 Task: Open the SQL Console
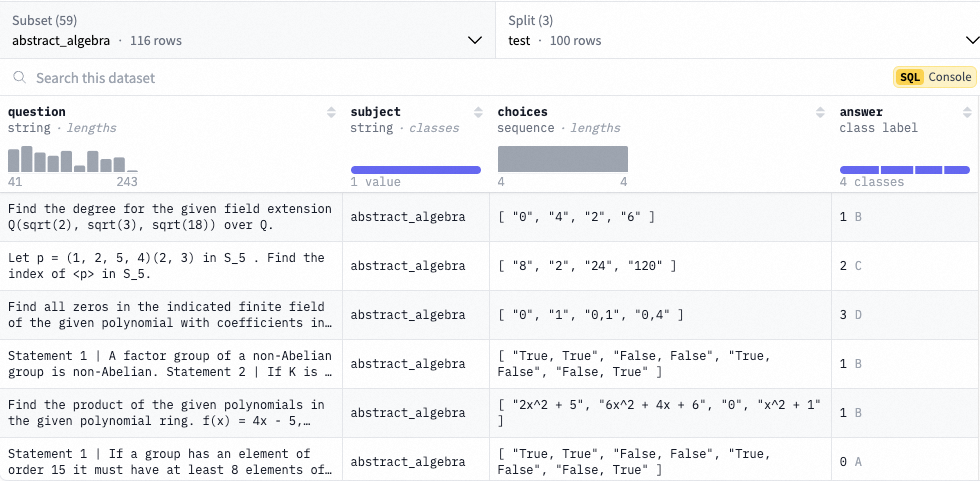(934, 77)
